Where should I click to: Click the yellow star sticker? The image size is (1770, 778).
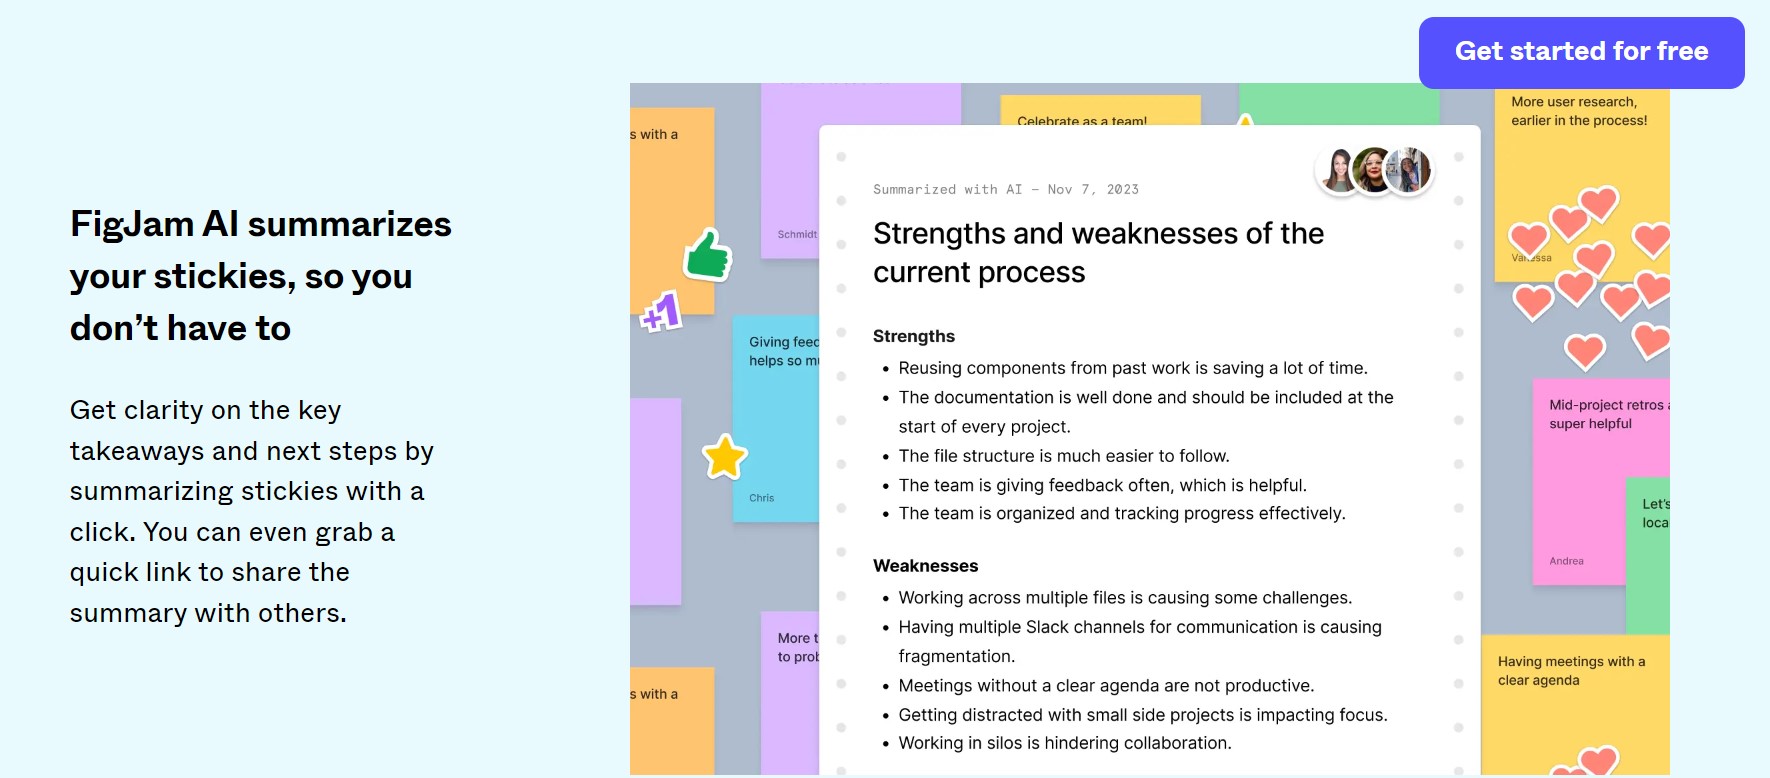pyautogui.click(x=725, y=457)
